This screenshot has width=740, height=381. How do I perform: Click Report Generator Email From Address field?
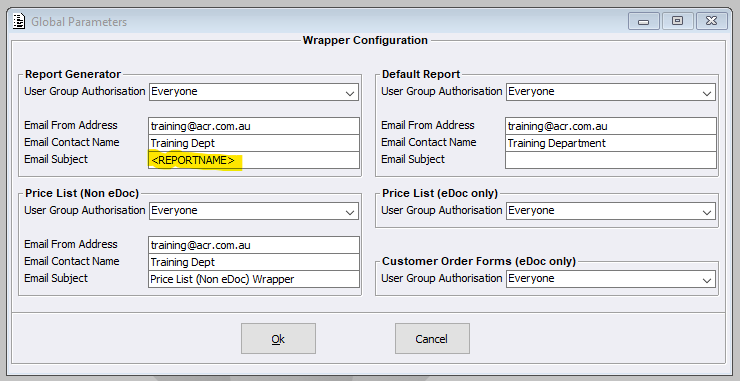click(254, 126)
